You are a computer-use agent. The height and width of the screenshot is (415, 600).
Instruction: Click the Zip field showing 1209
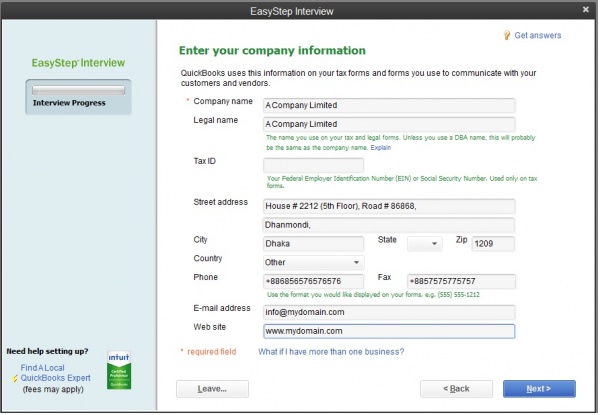[x=493, y=244]
